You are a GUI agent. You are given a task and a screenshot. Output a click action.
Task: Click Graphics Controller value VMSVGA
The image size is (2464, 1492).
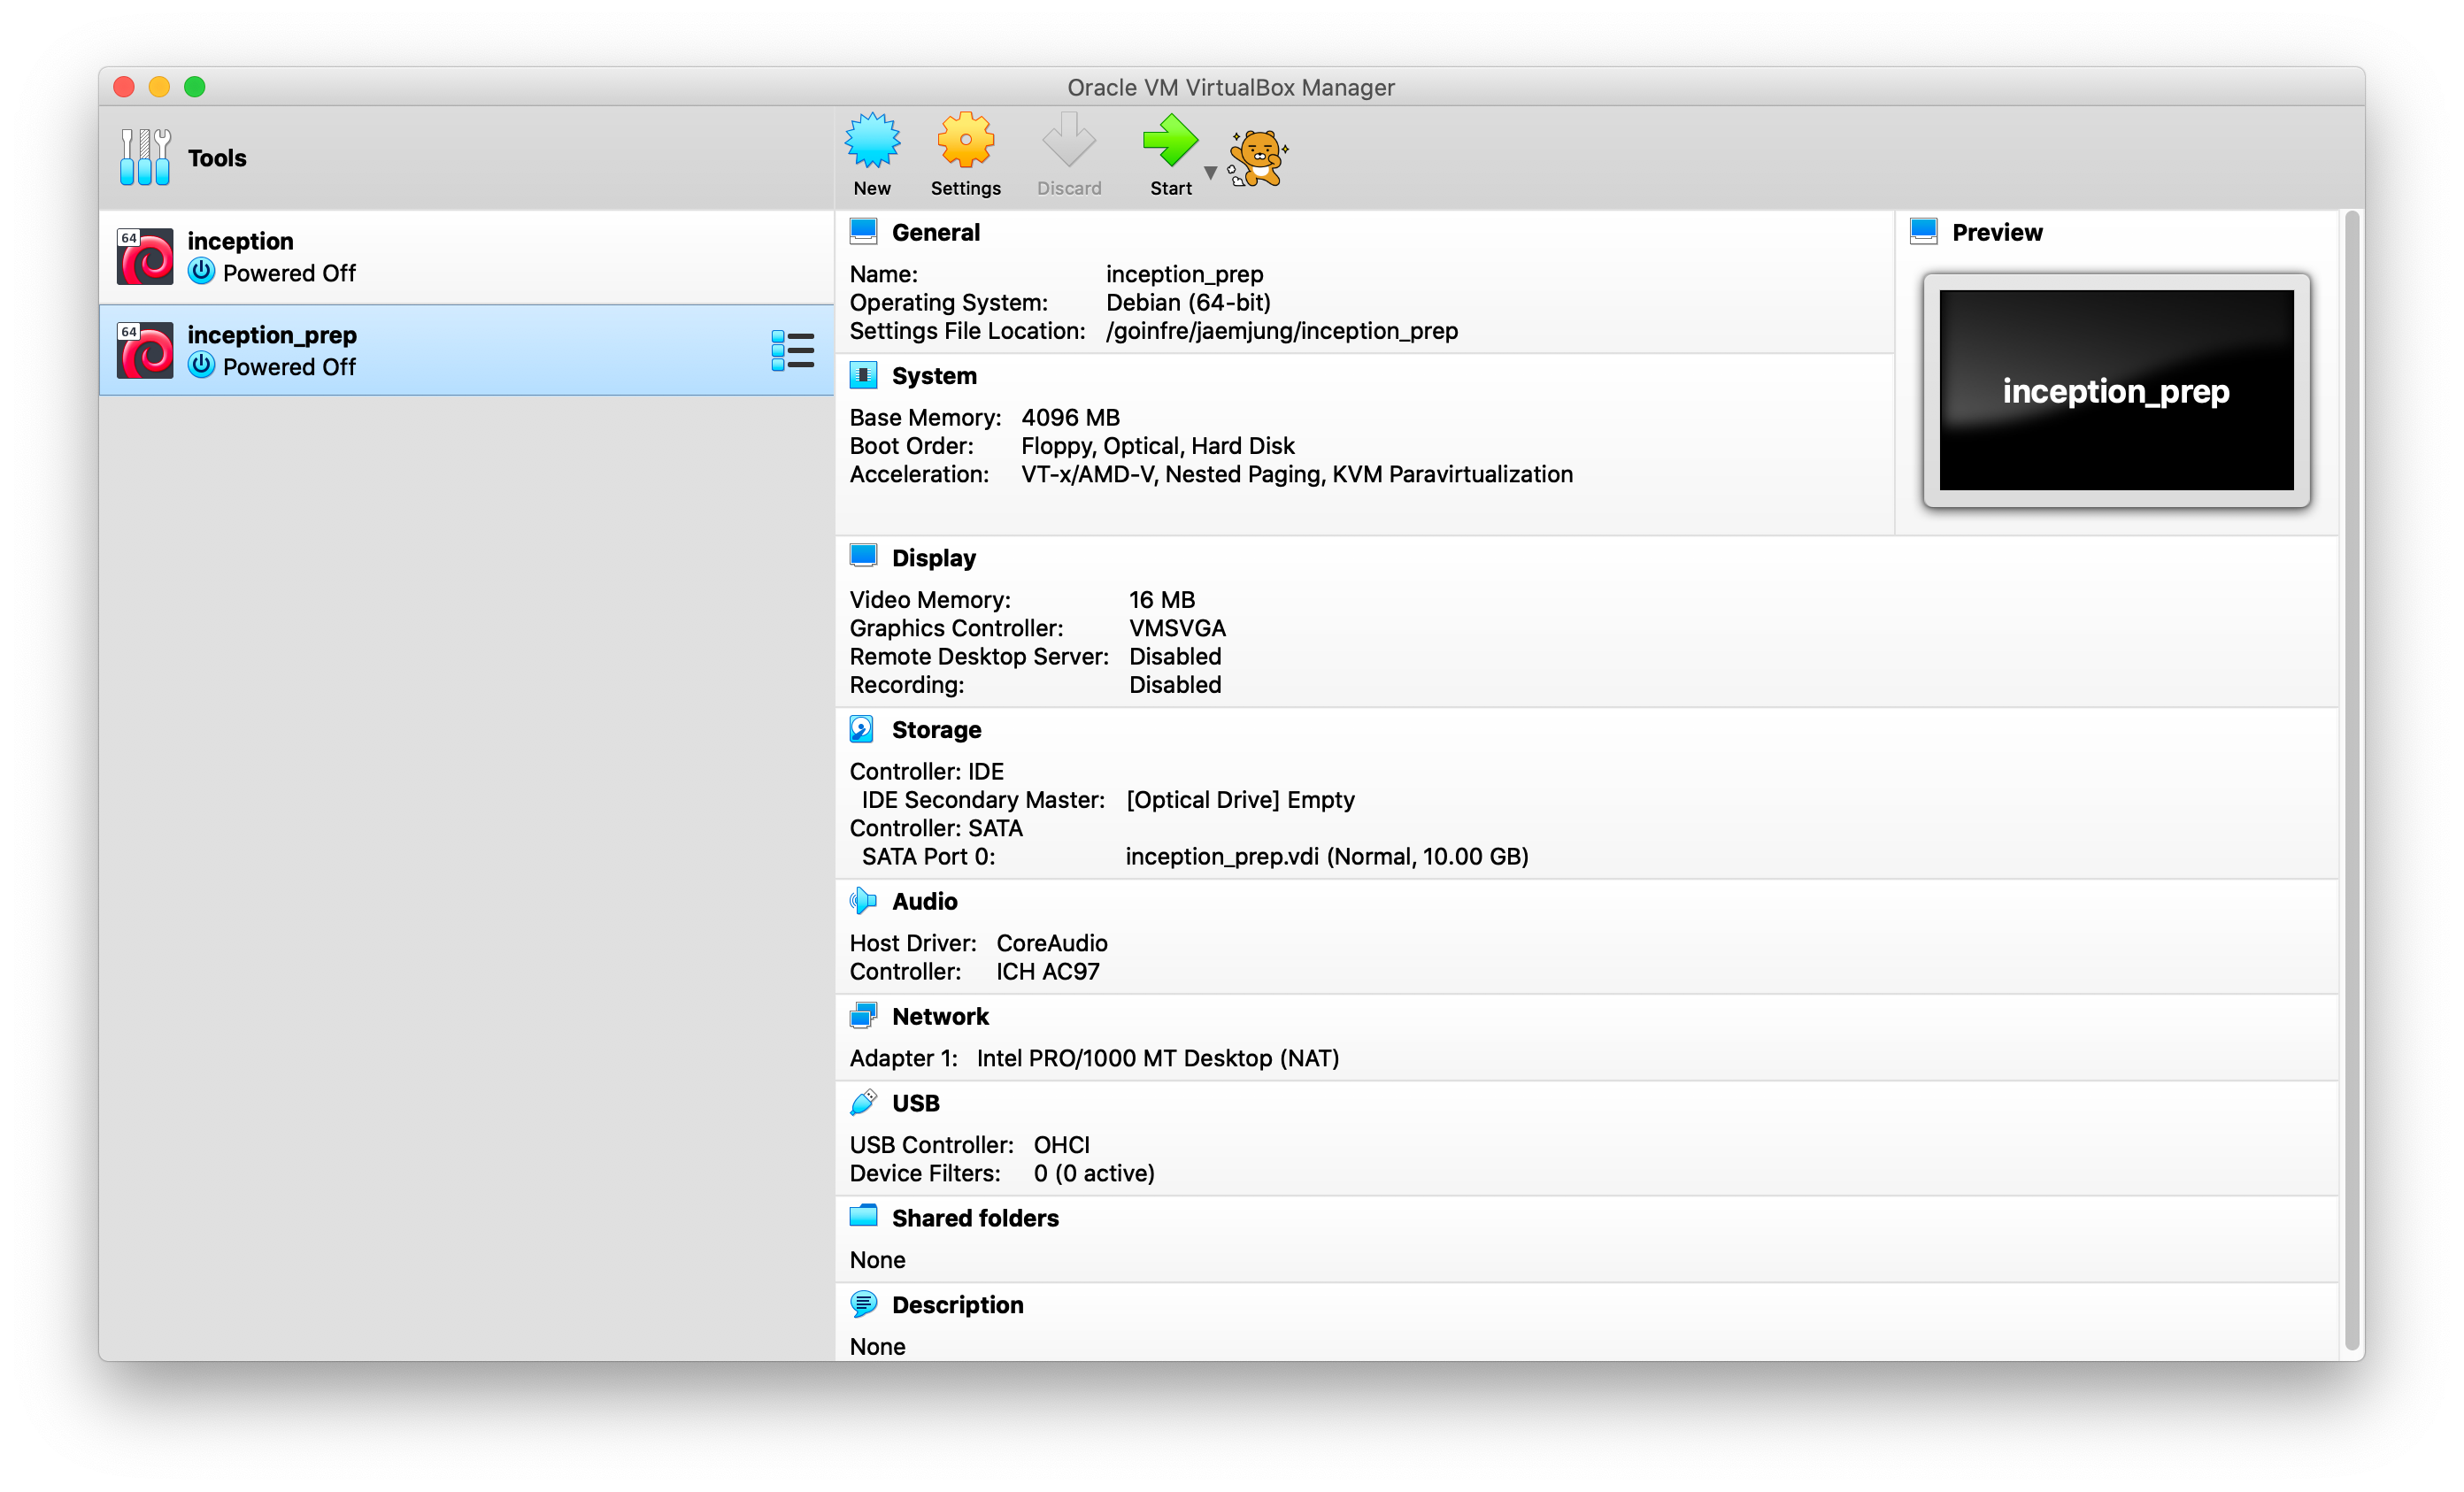coord(1177,628)
